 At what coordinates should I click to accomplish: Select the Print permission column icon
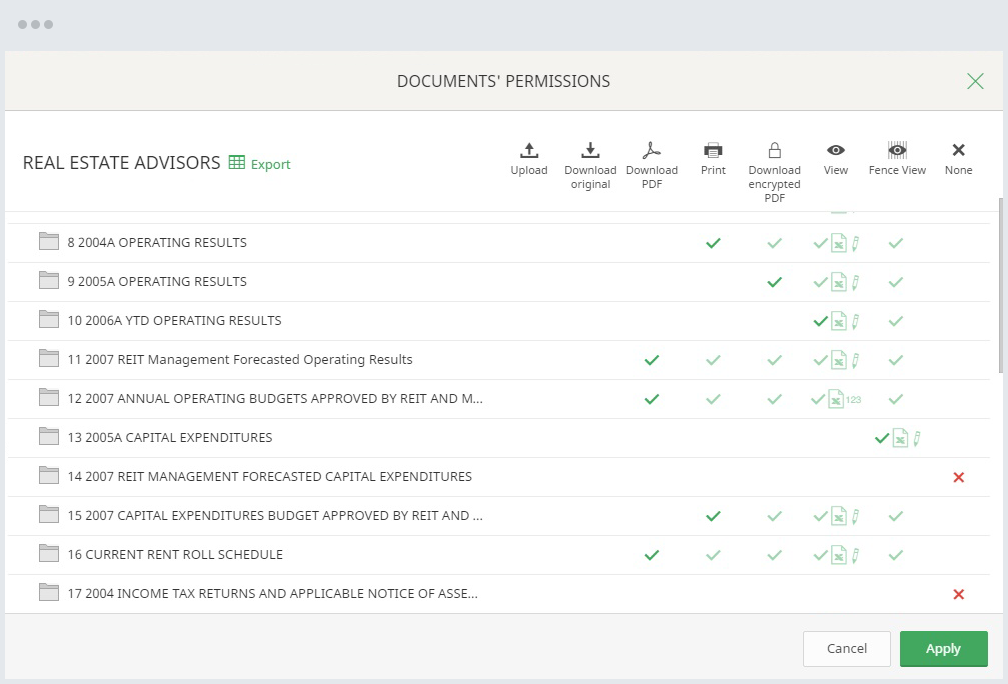pyautogui.click(x=713, y=151)
